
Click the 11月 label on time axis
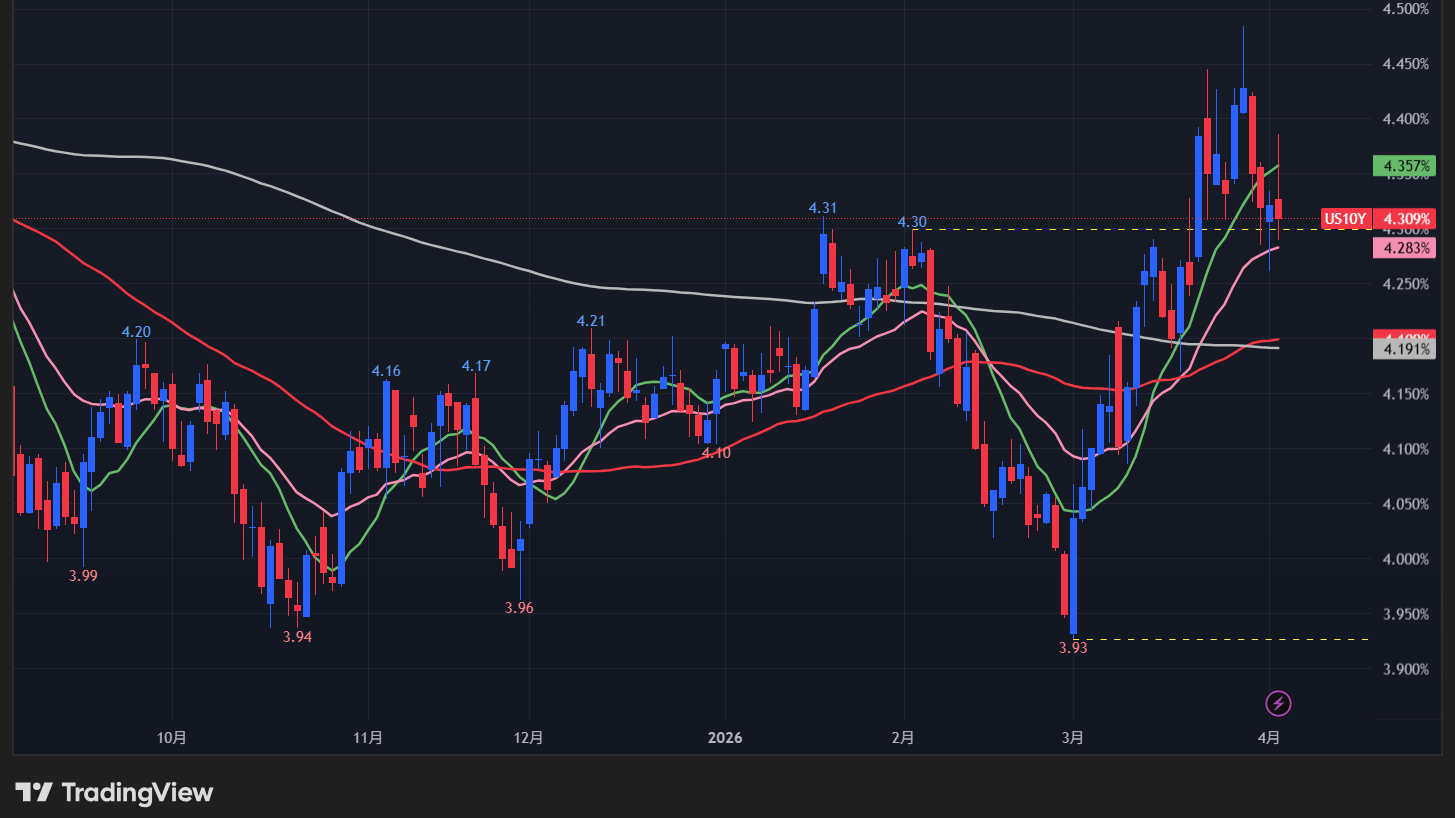[x=368, y=738]
